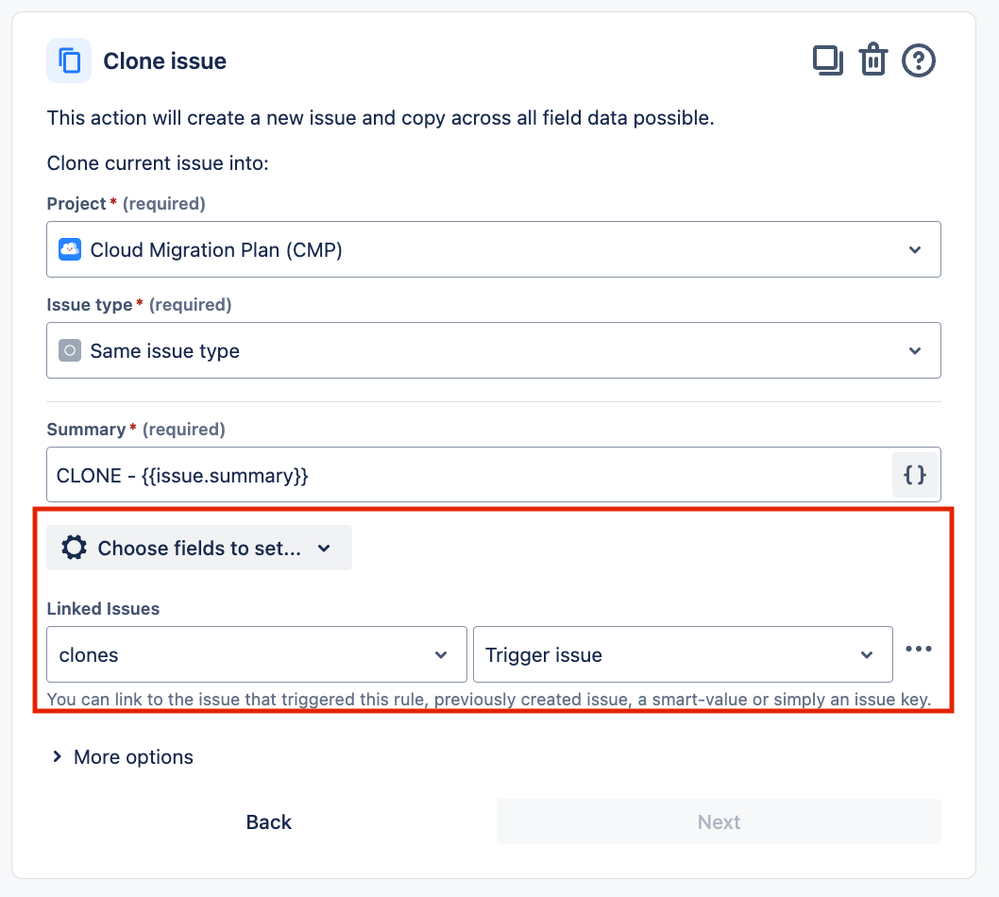Open the Project dropdown

click(x=493, y=249)
